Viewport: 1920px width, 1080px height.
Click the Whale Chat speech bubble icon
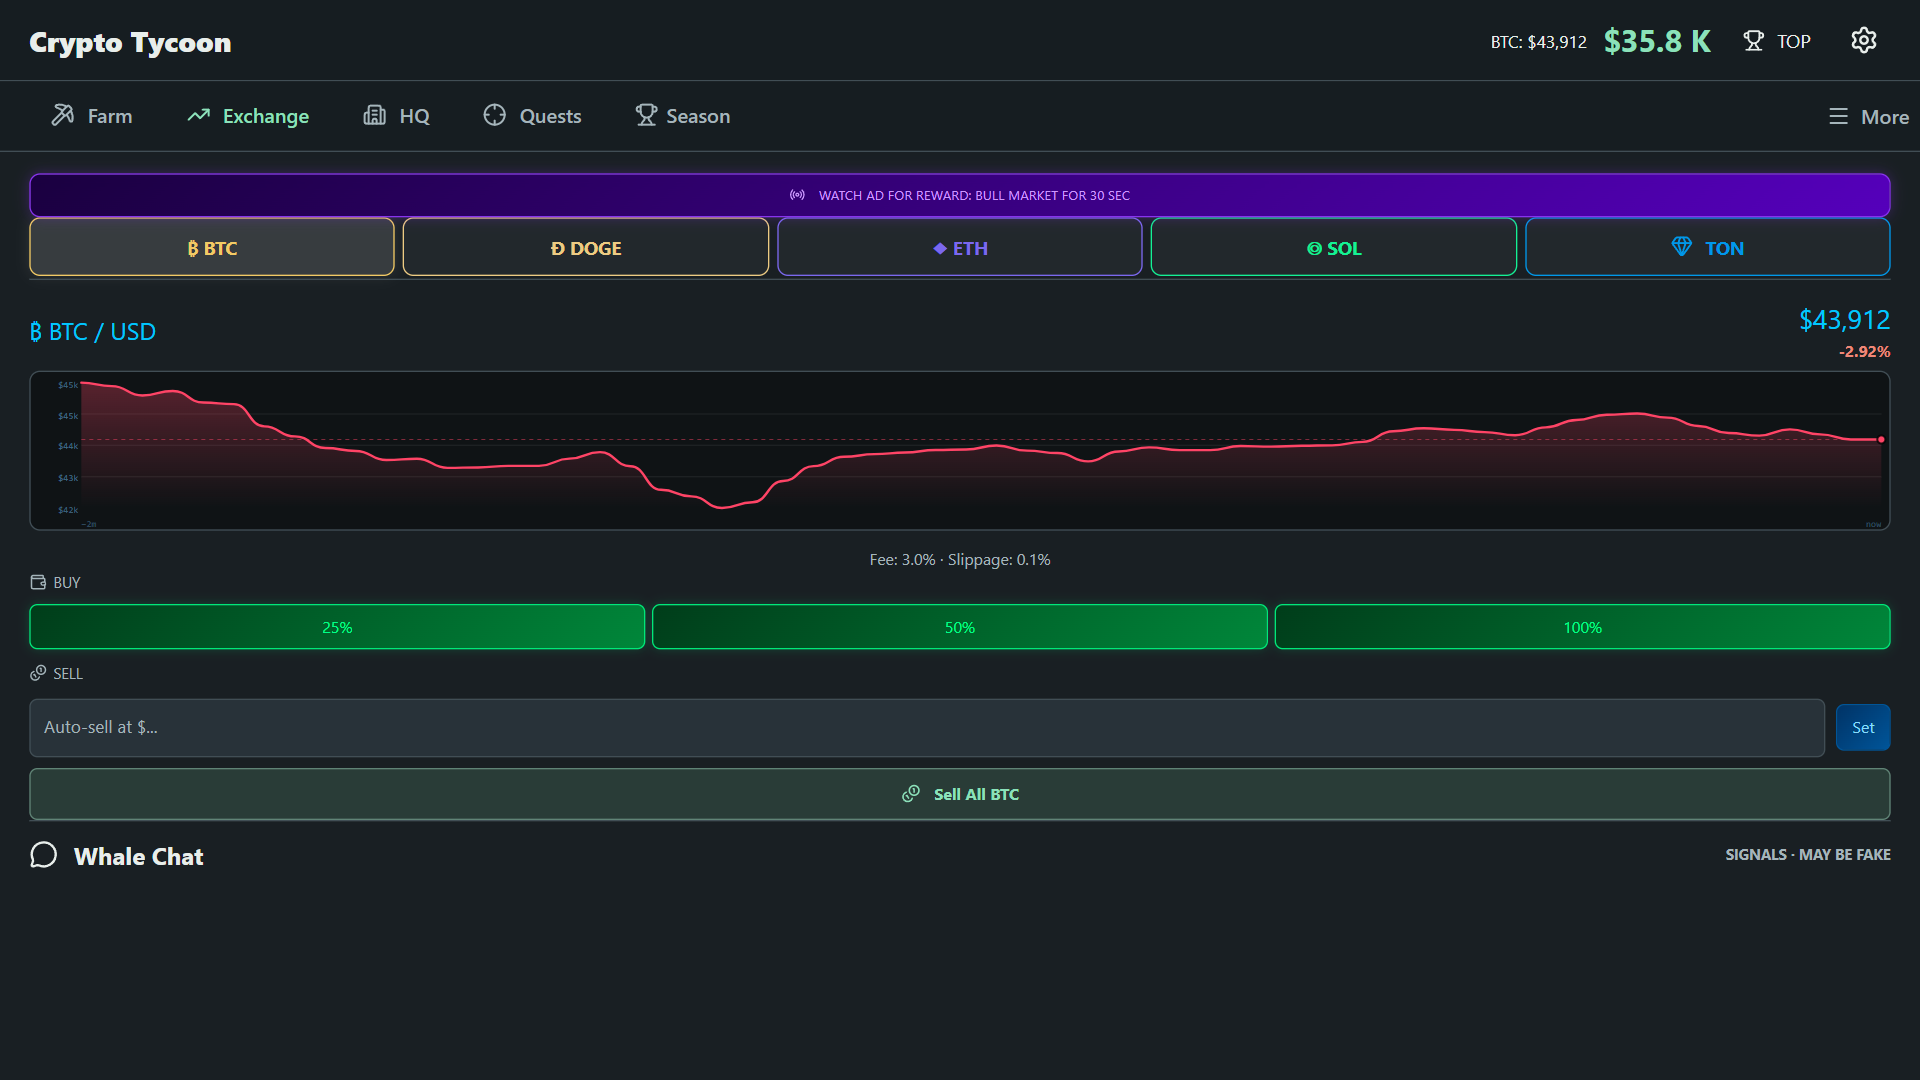43,855
